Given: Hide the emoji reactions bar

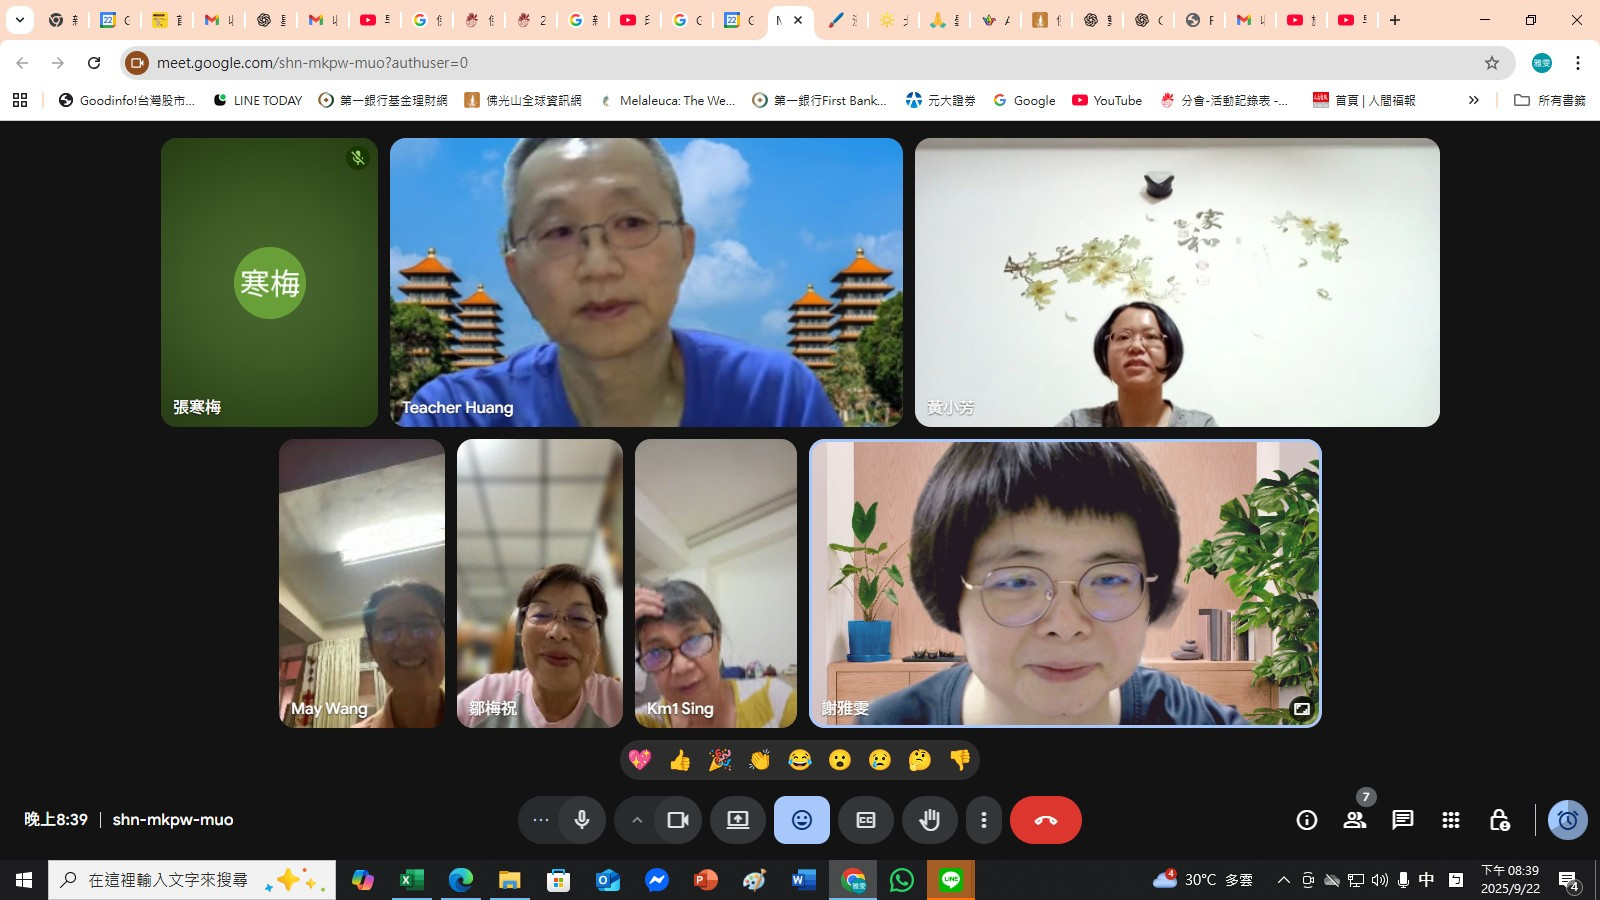Looking at the screenshot, I should tap(802, 820).
